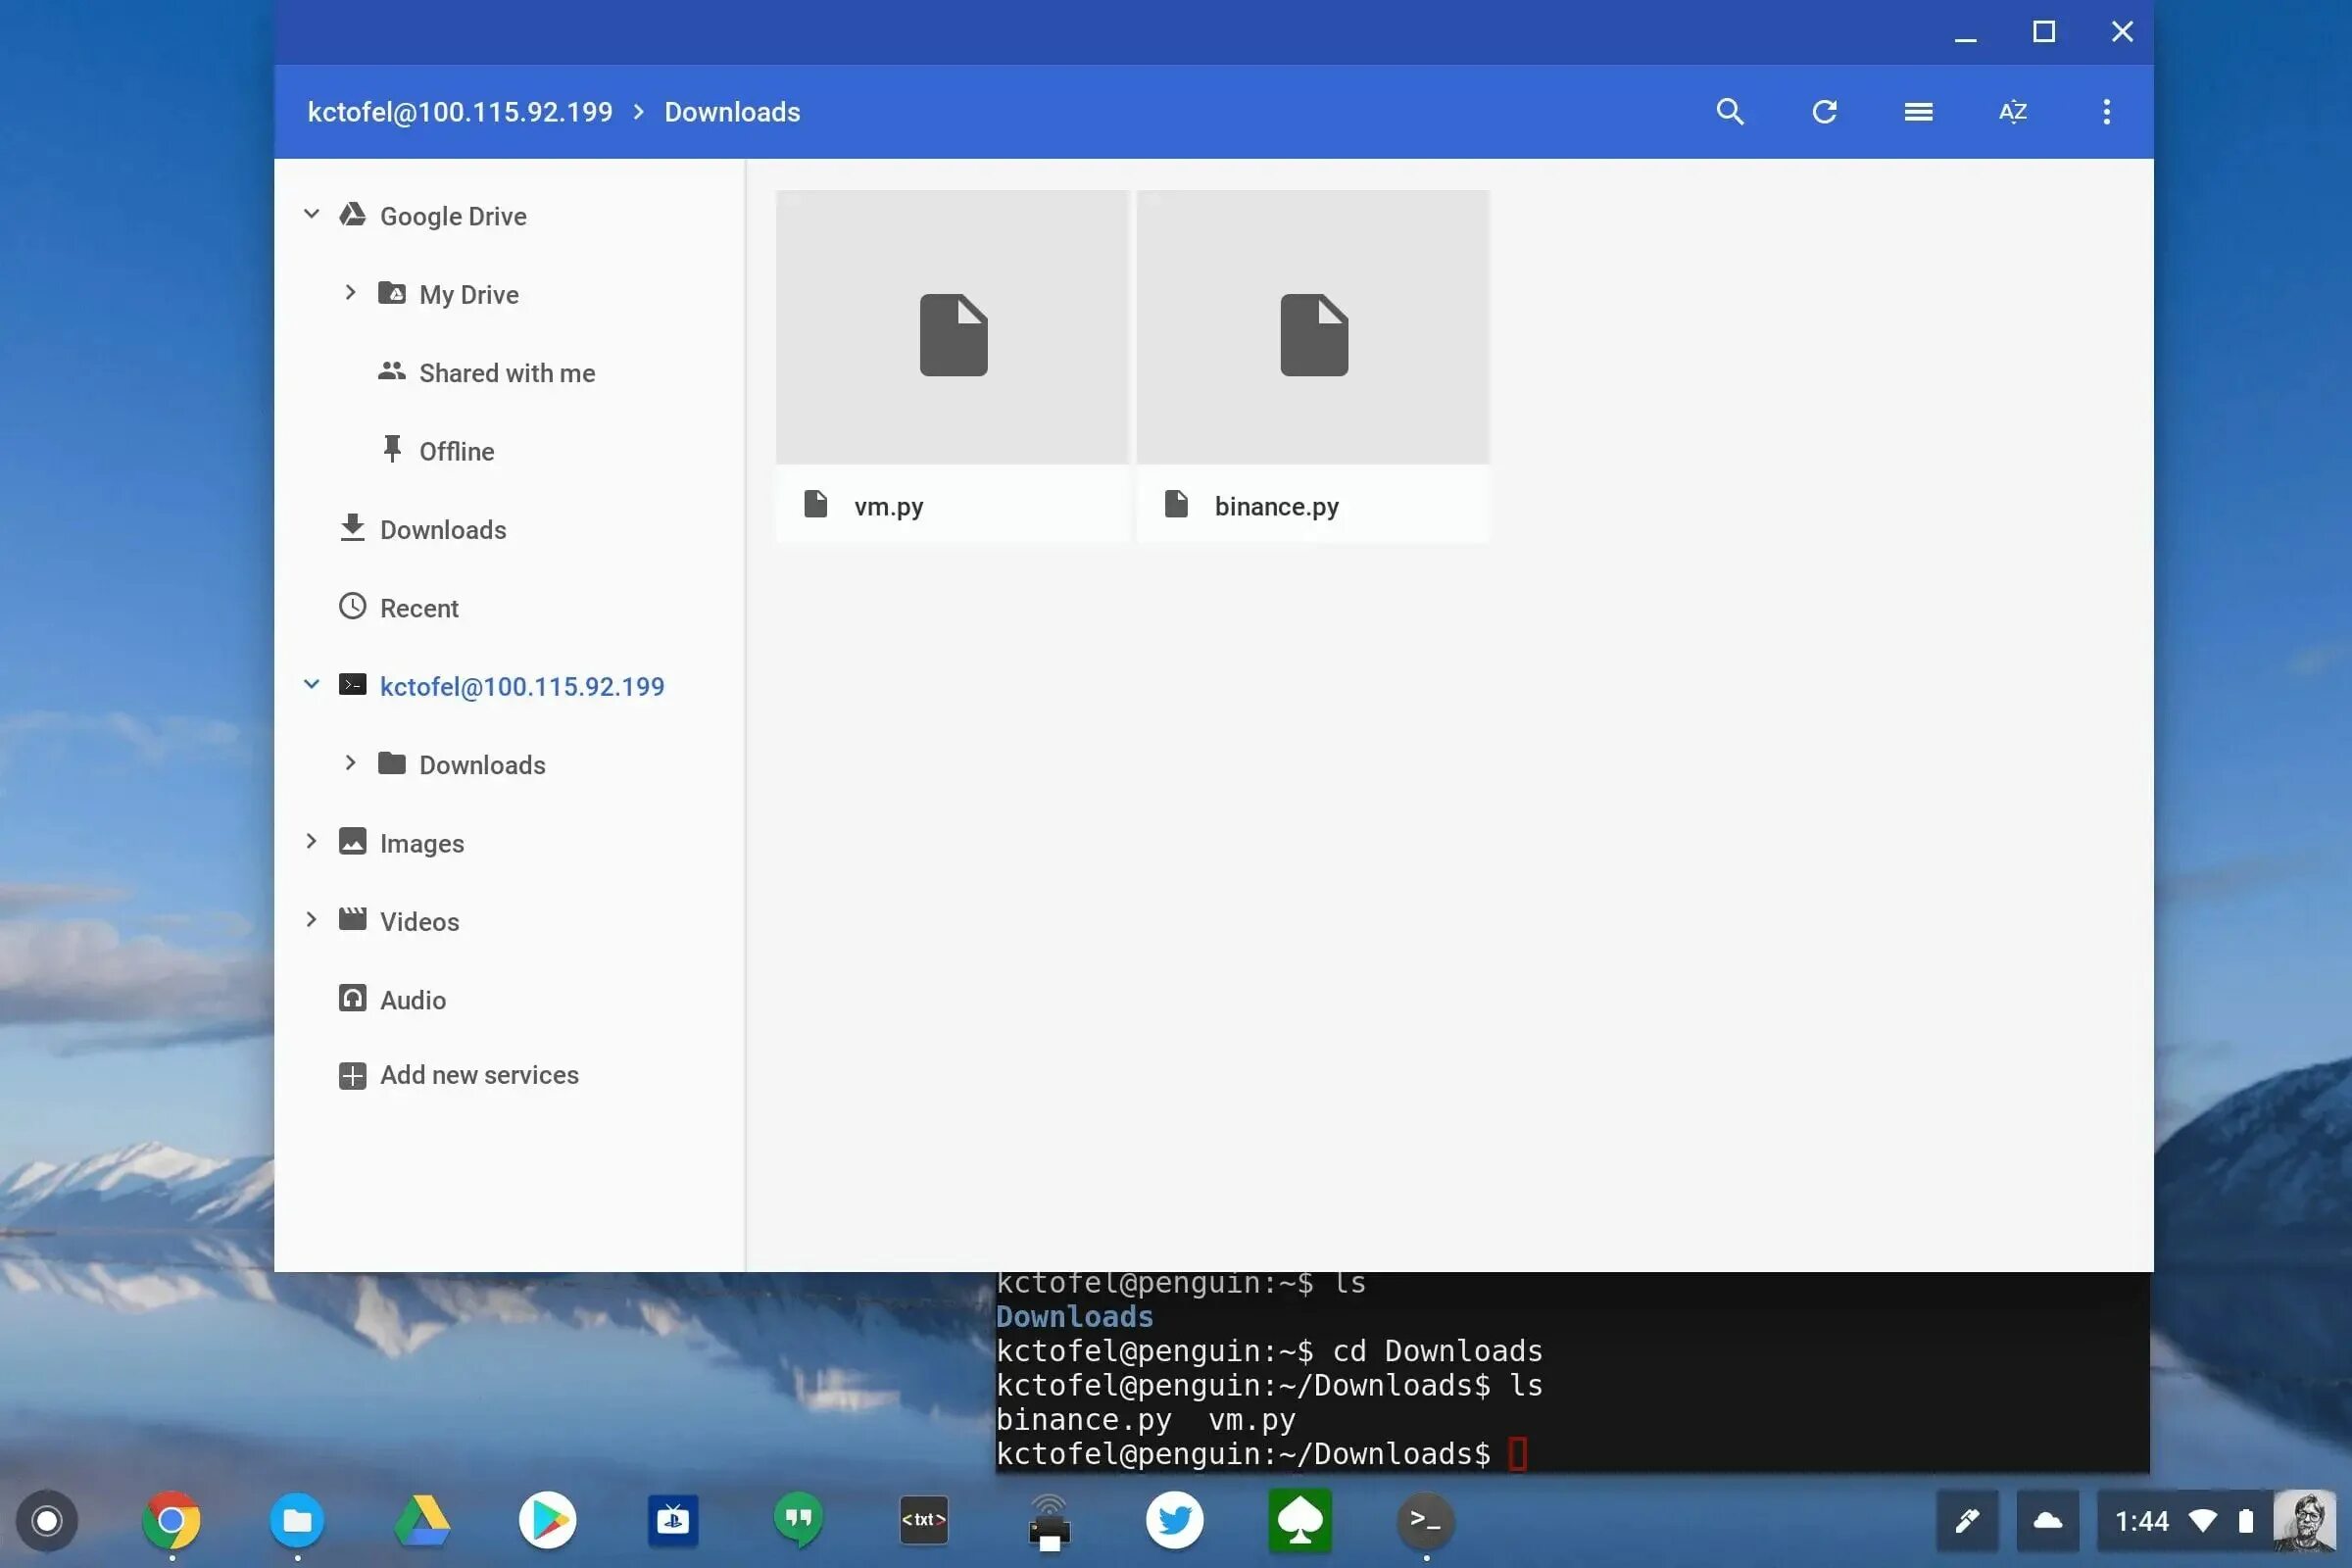
Task: Open Play Store shelf icon
Action: coord(547,1520)
